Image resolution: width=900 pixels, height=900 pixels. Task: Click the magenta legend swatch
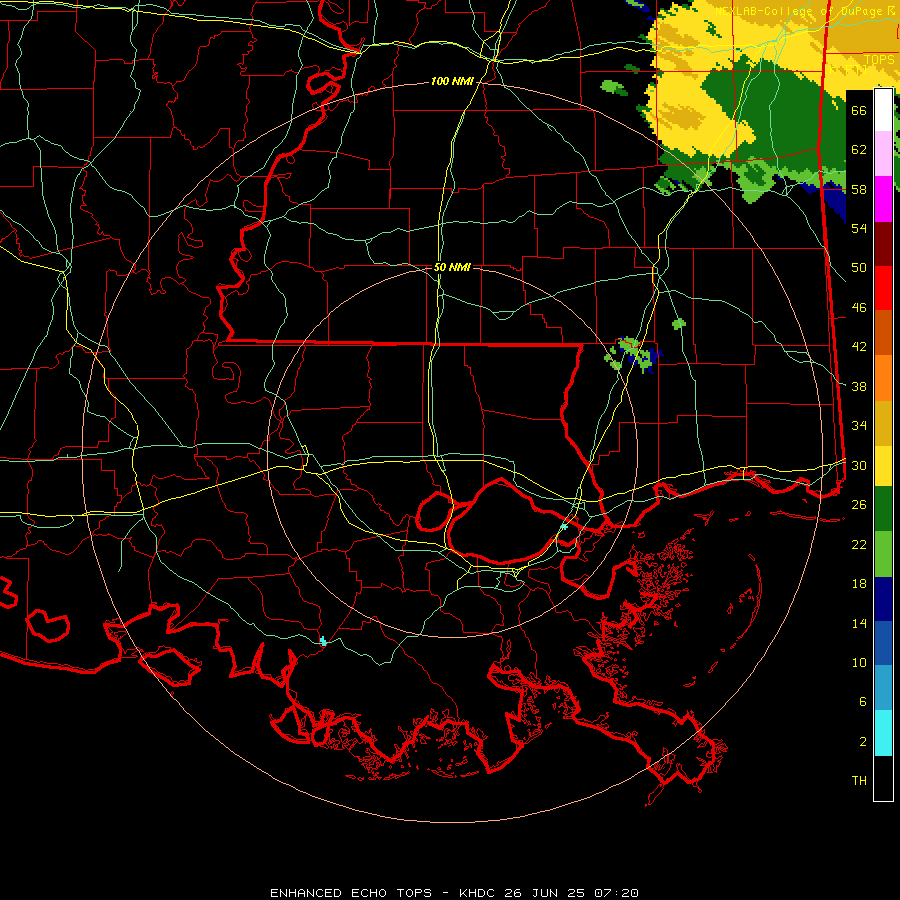(883, 199)
